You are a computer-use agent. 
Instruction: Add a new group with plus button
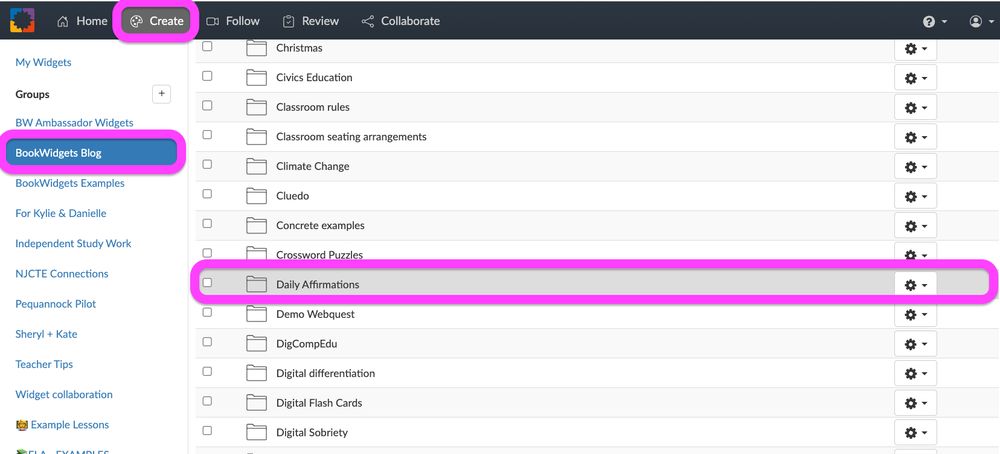161,94
